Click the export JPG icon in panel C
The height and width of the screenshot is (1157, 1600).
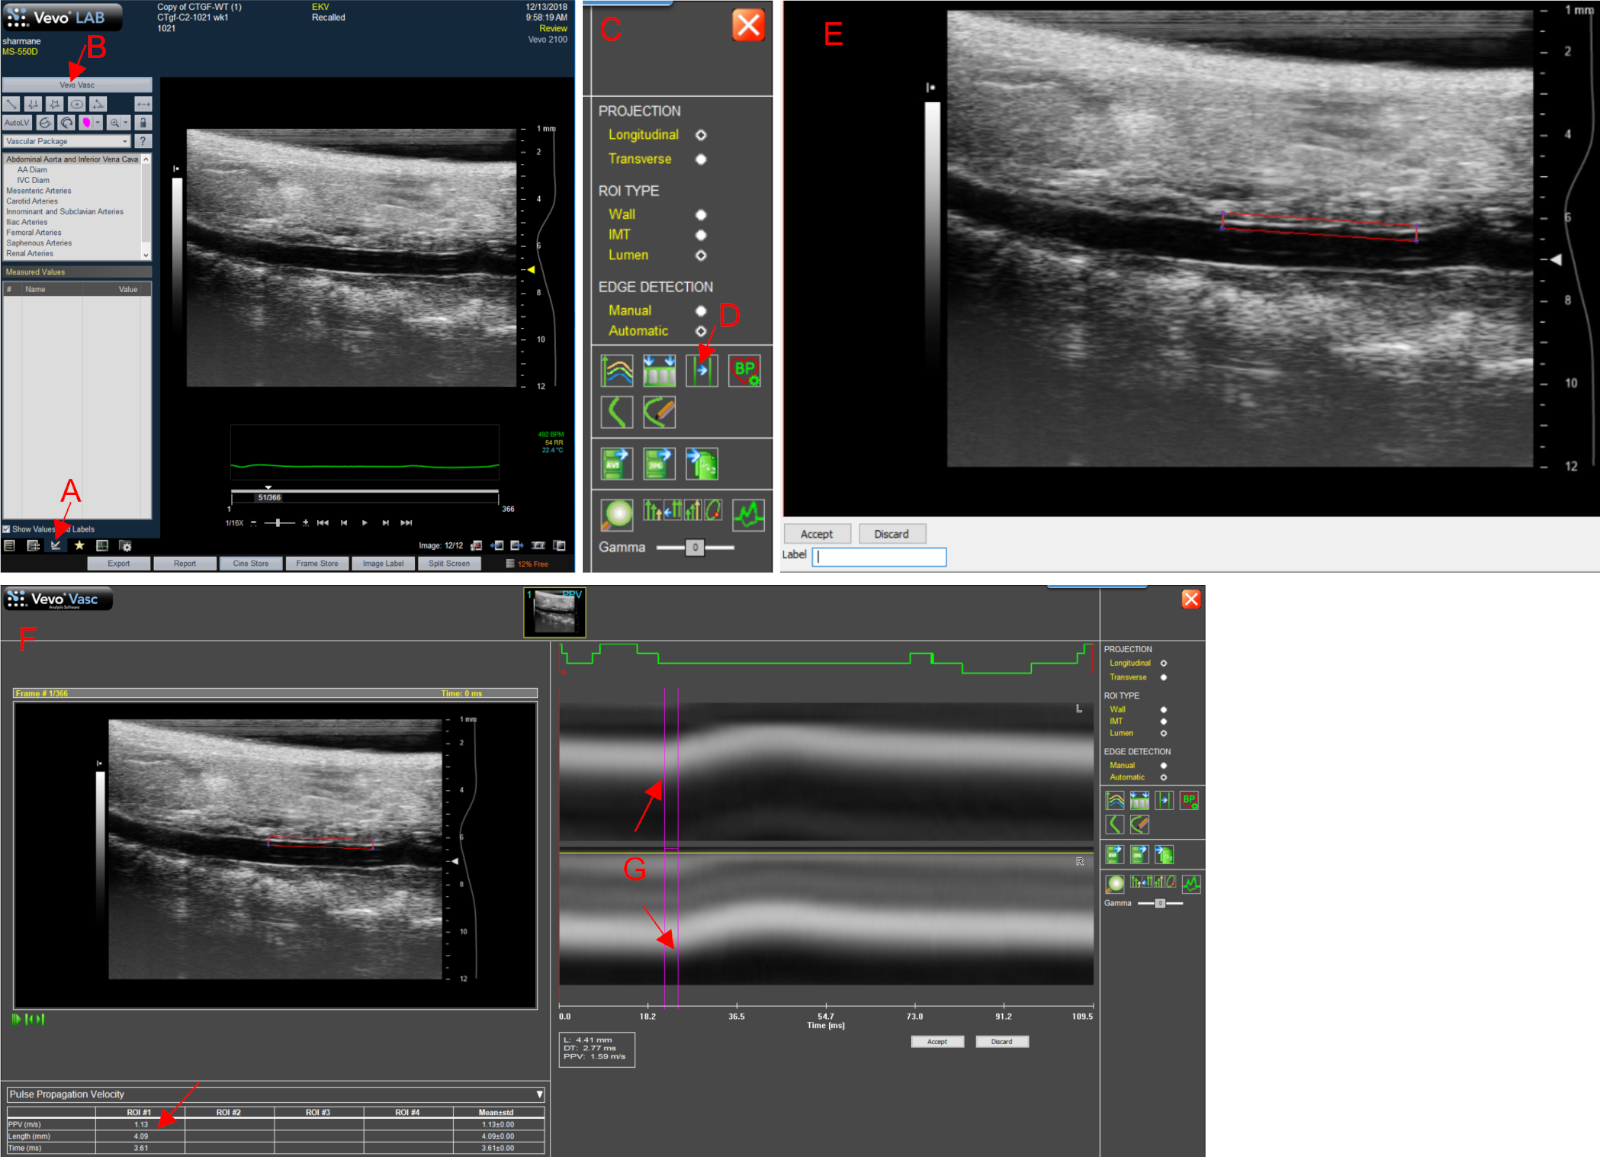659,464
